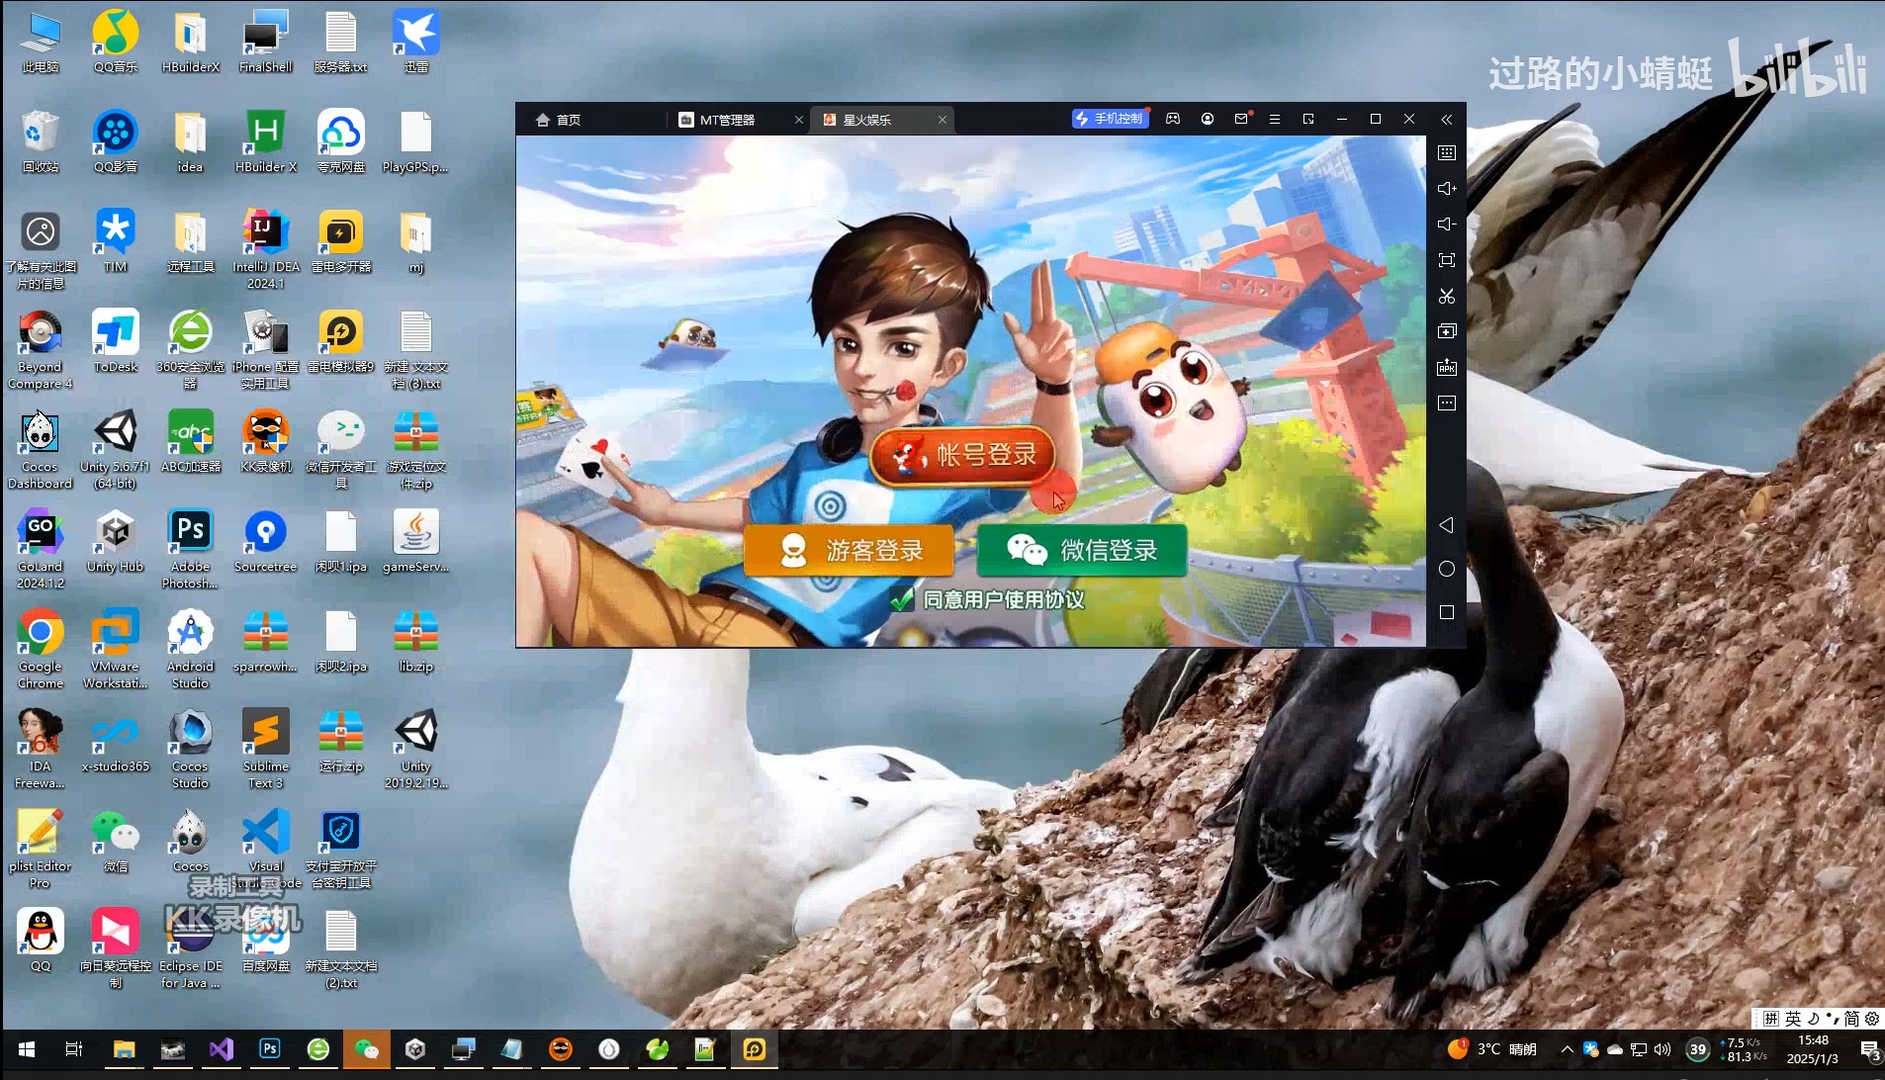Enter fullscreen mode from emulator sidebar
The image size is (1885, 1080).
click(x=1446, y=261)
